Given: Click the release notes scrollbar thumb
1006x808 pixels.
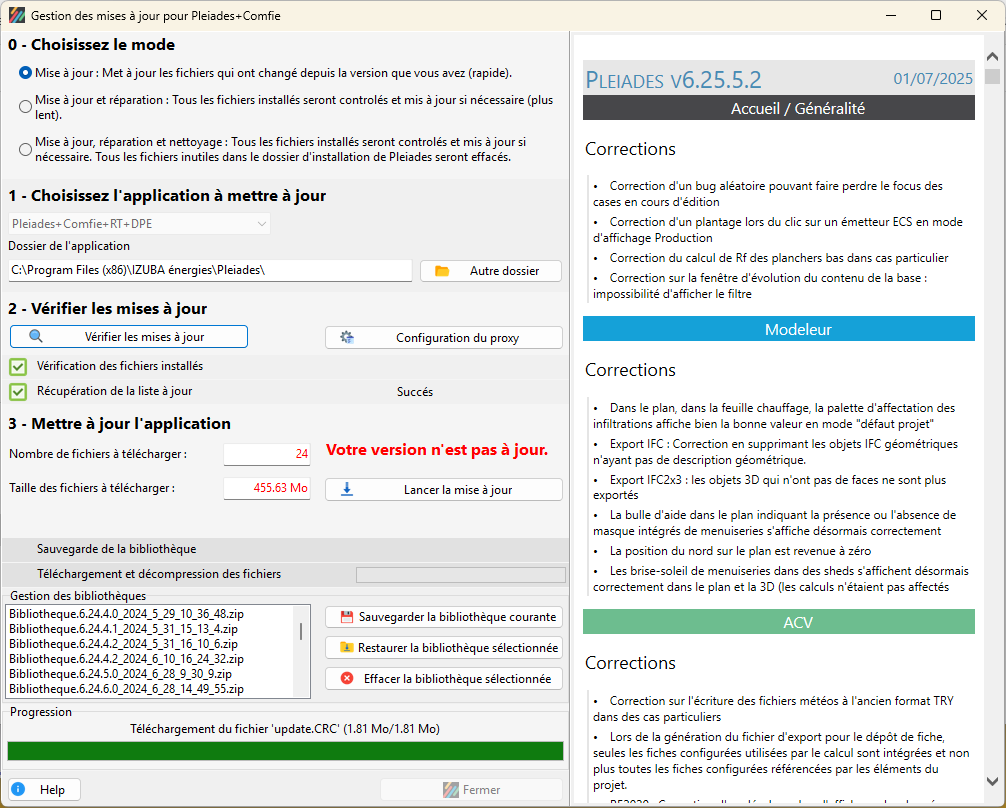Looking at the screenshot, I should coord(993,76).
